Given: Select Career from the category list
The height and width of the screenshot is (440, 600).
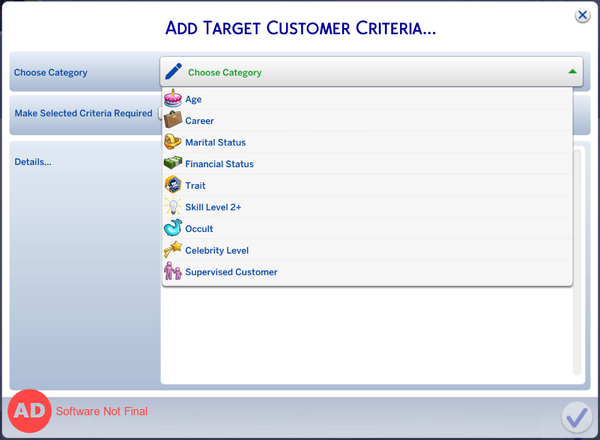Looking at the screenshot, I should pos(200,121).
